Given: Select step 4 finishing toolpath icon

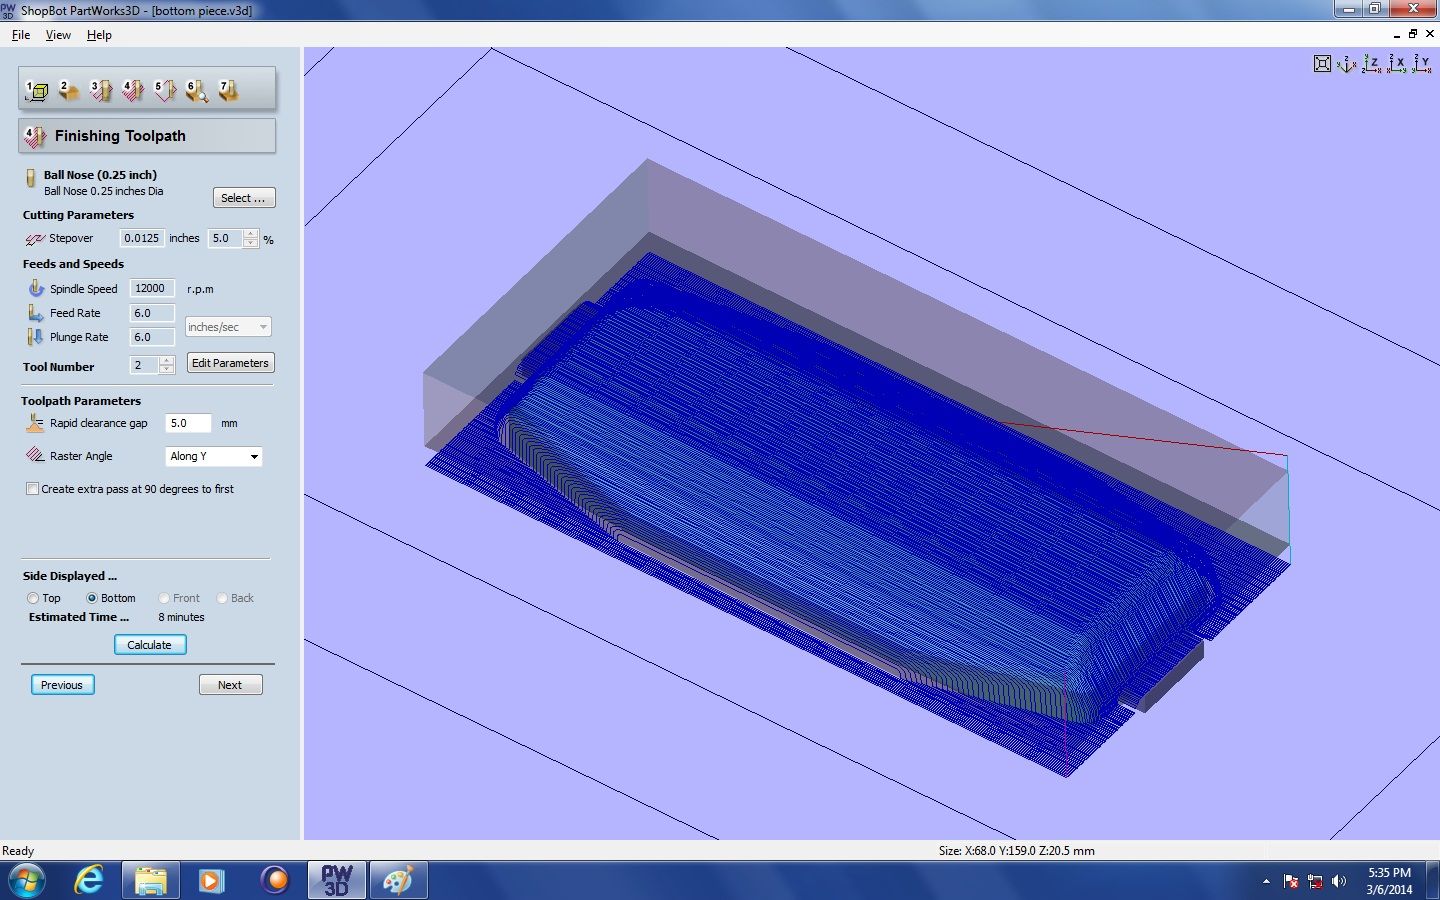Looking at the screenshot, I should tap(134, 90).
